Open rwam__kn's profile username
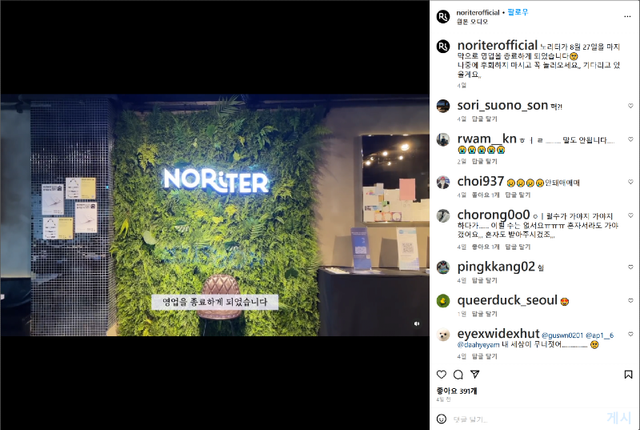Screen dimensions: 640x430 [487, 139]
